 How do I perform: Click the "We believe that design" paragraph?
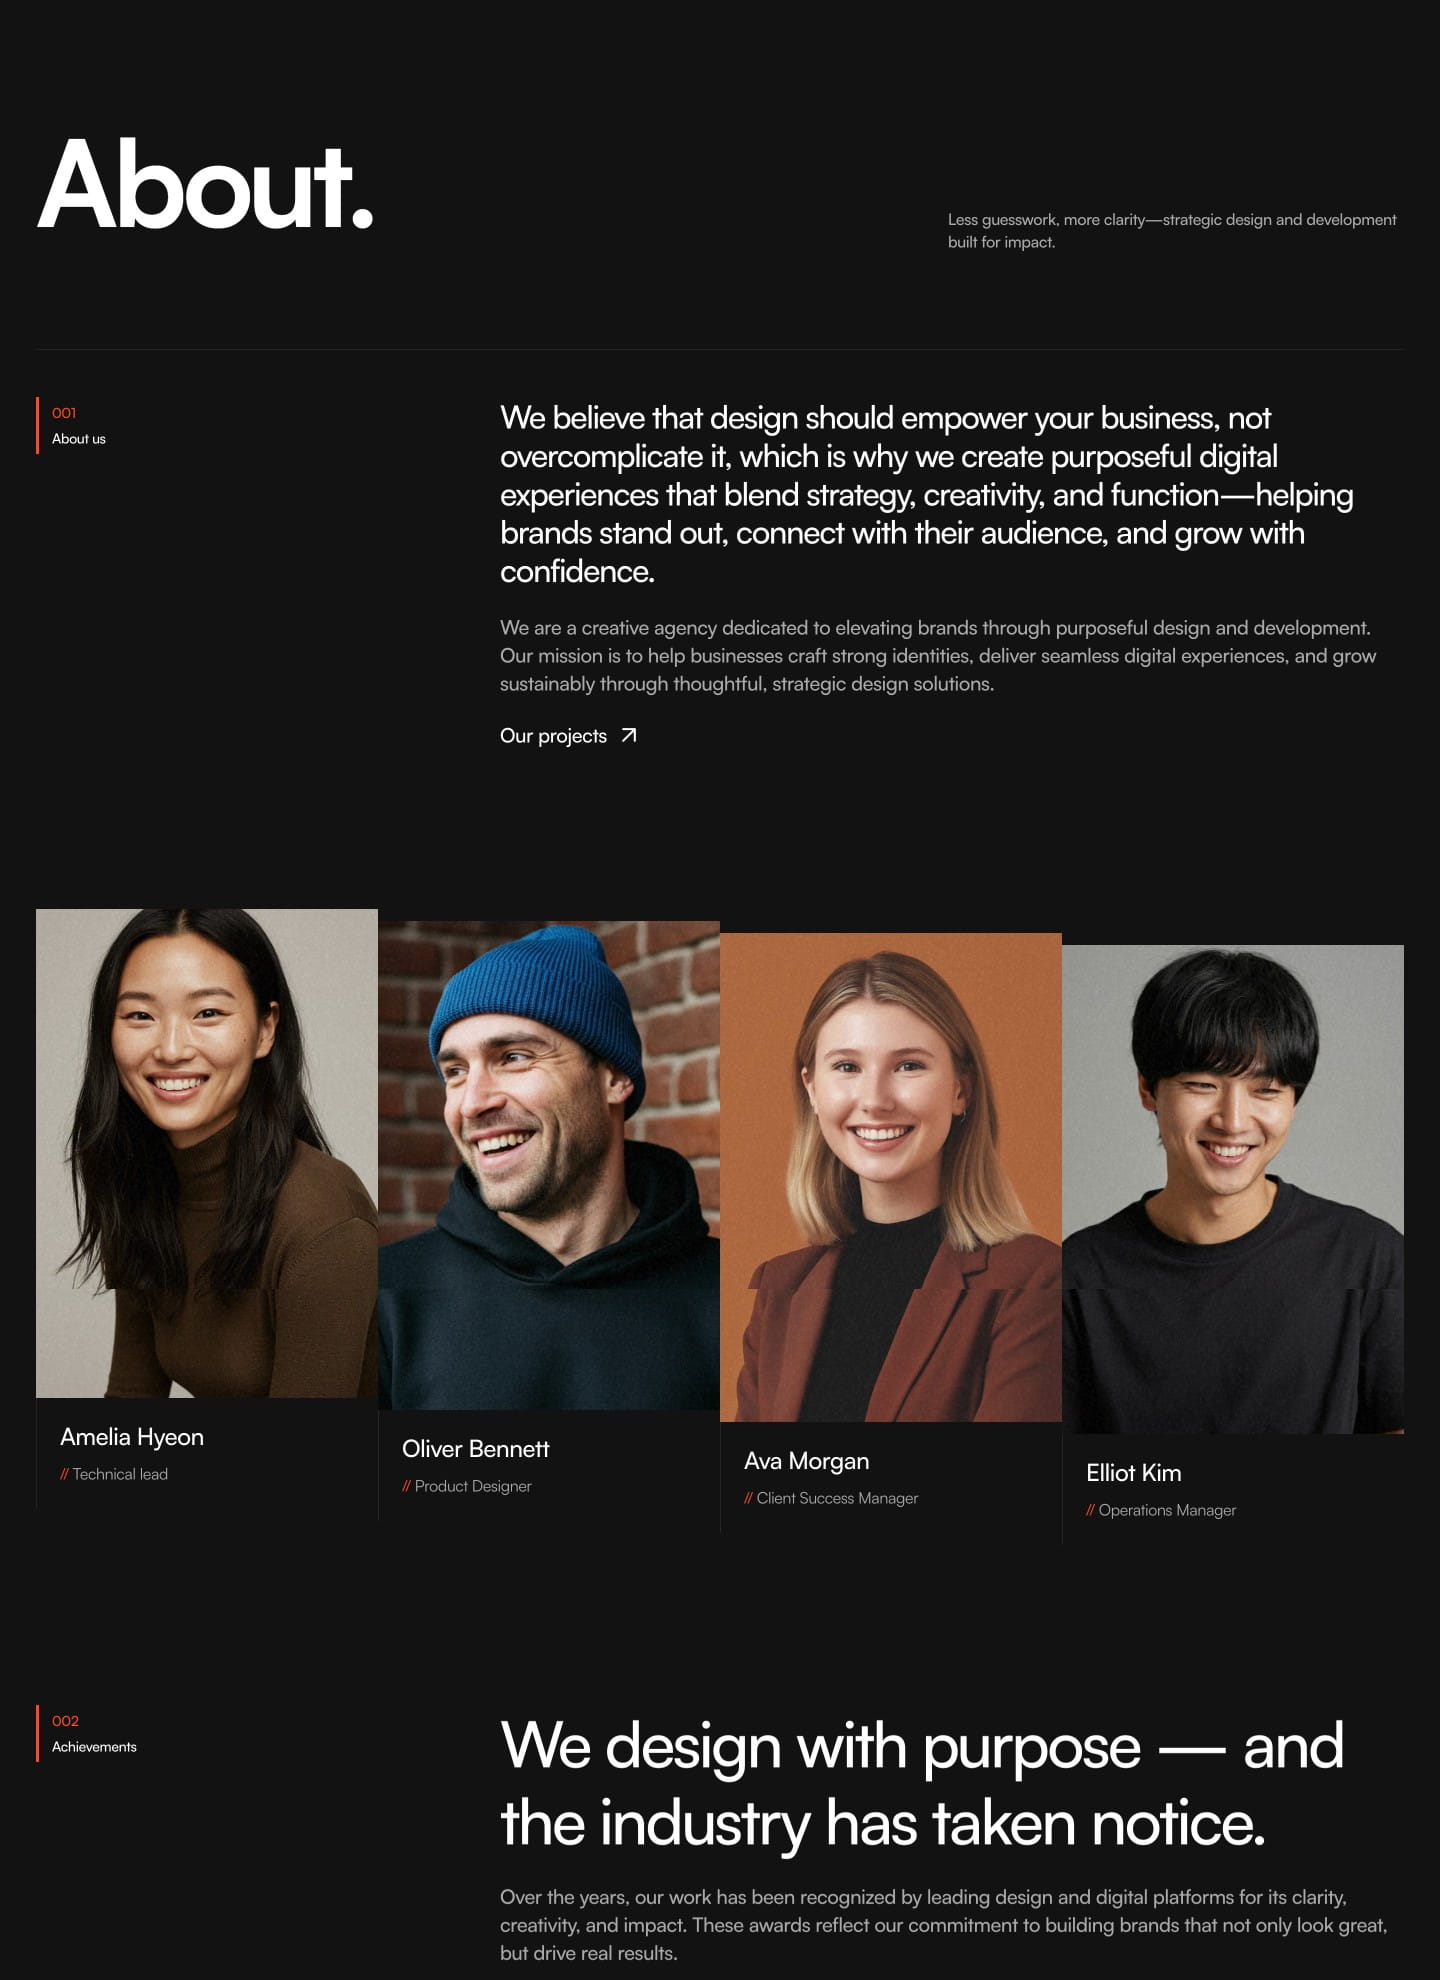[927, 494]
